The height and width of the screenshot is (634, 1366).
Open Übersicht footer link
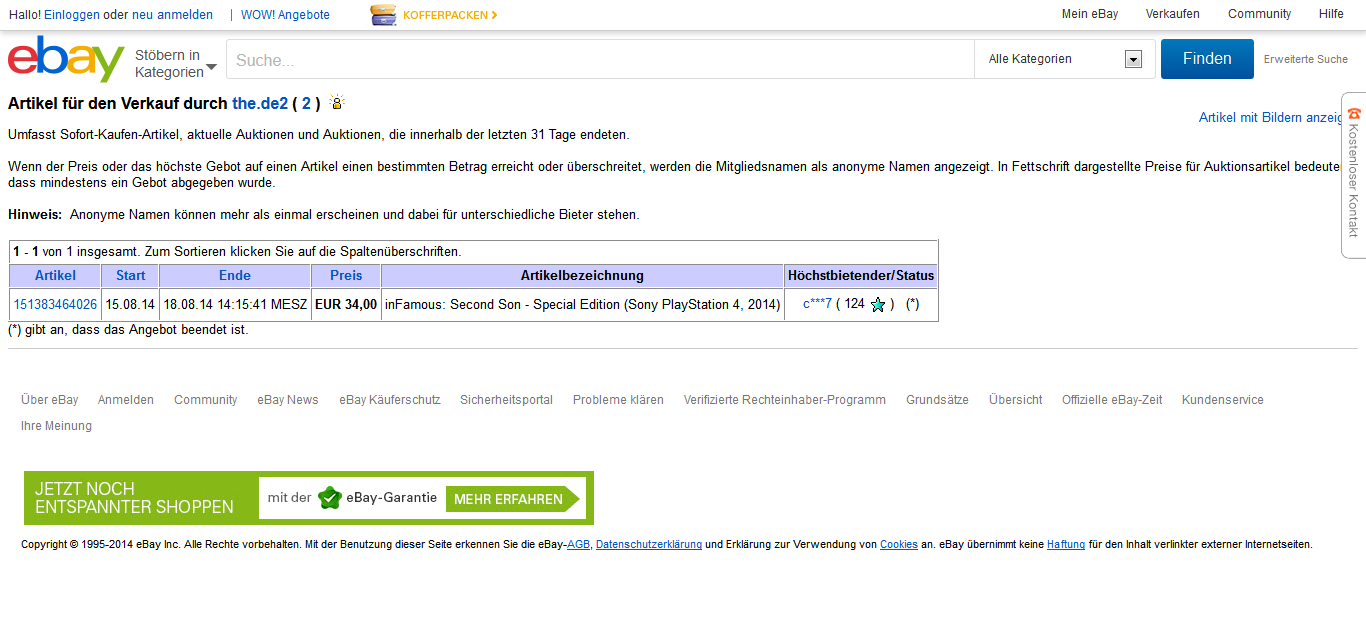click(1016, 400)
